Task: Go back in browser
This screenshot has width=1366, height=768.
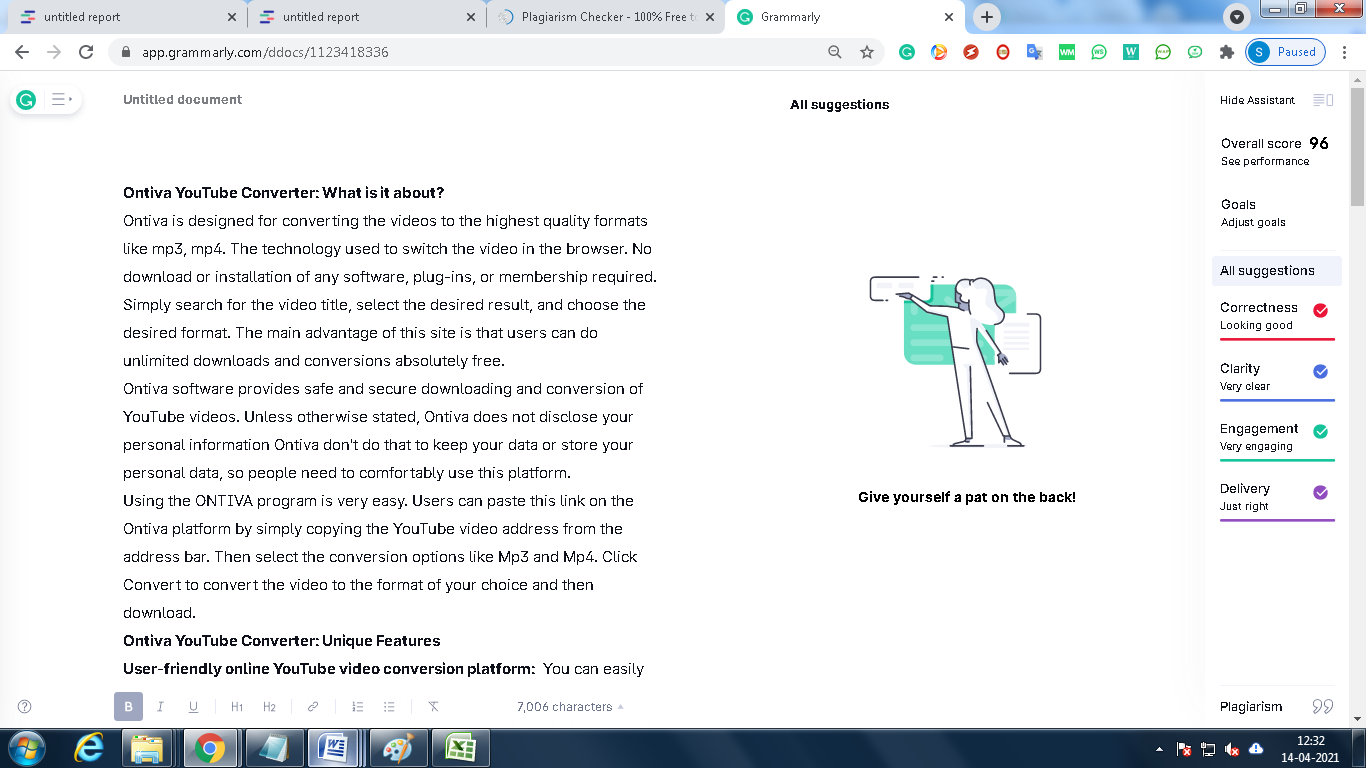Action: point(22,52)
